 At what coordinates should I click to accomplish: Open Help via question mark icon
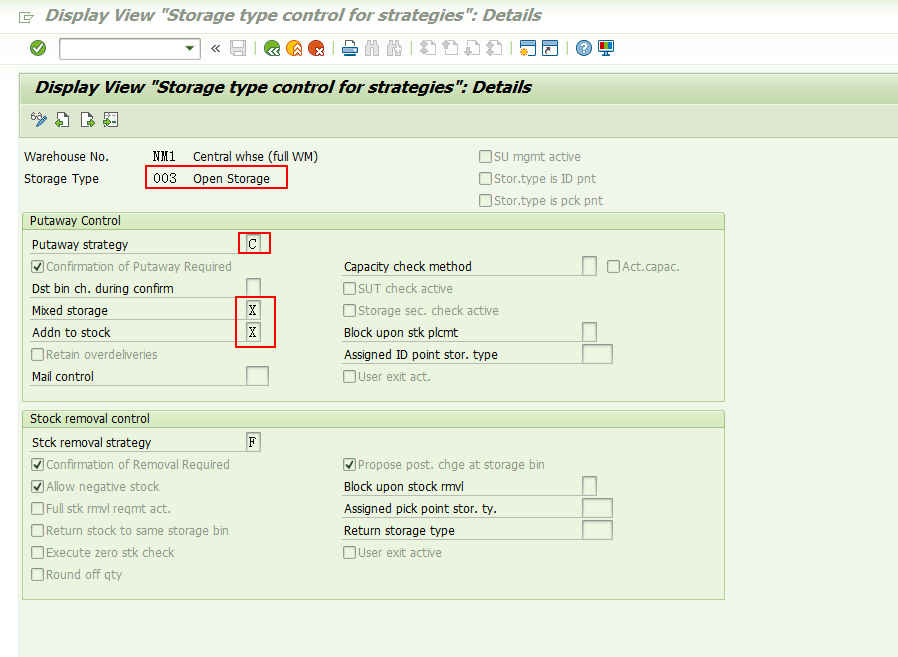tap(584, 48)
